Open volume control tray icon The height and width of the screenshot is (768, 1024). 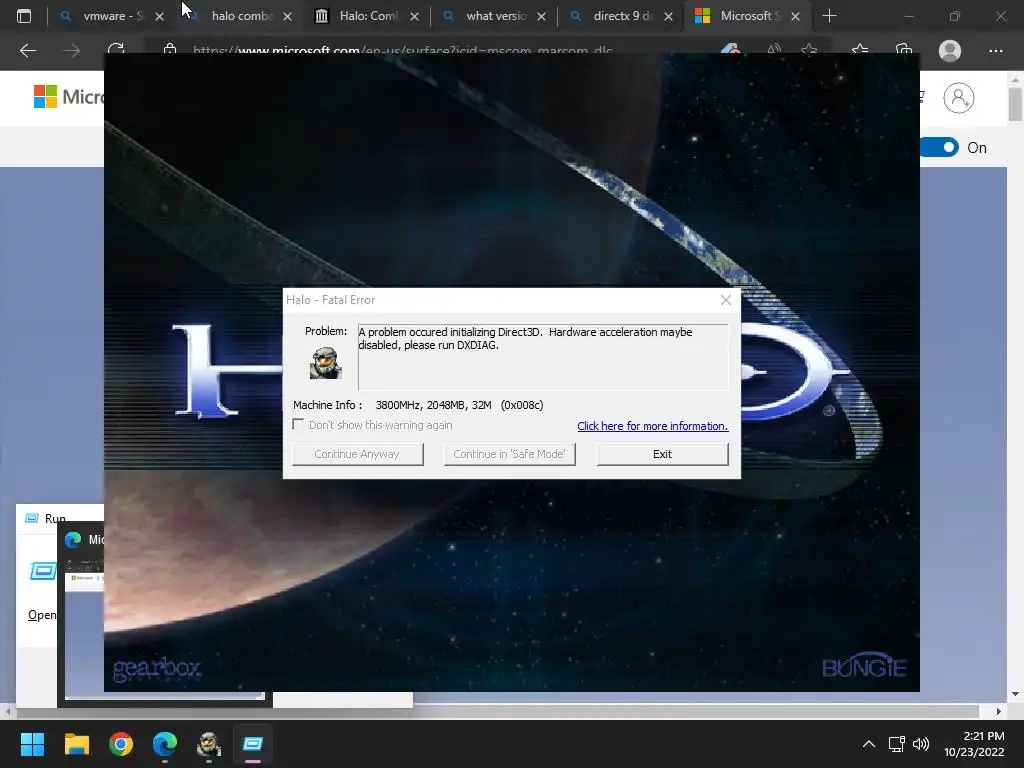[921, 744]
